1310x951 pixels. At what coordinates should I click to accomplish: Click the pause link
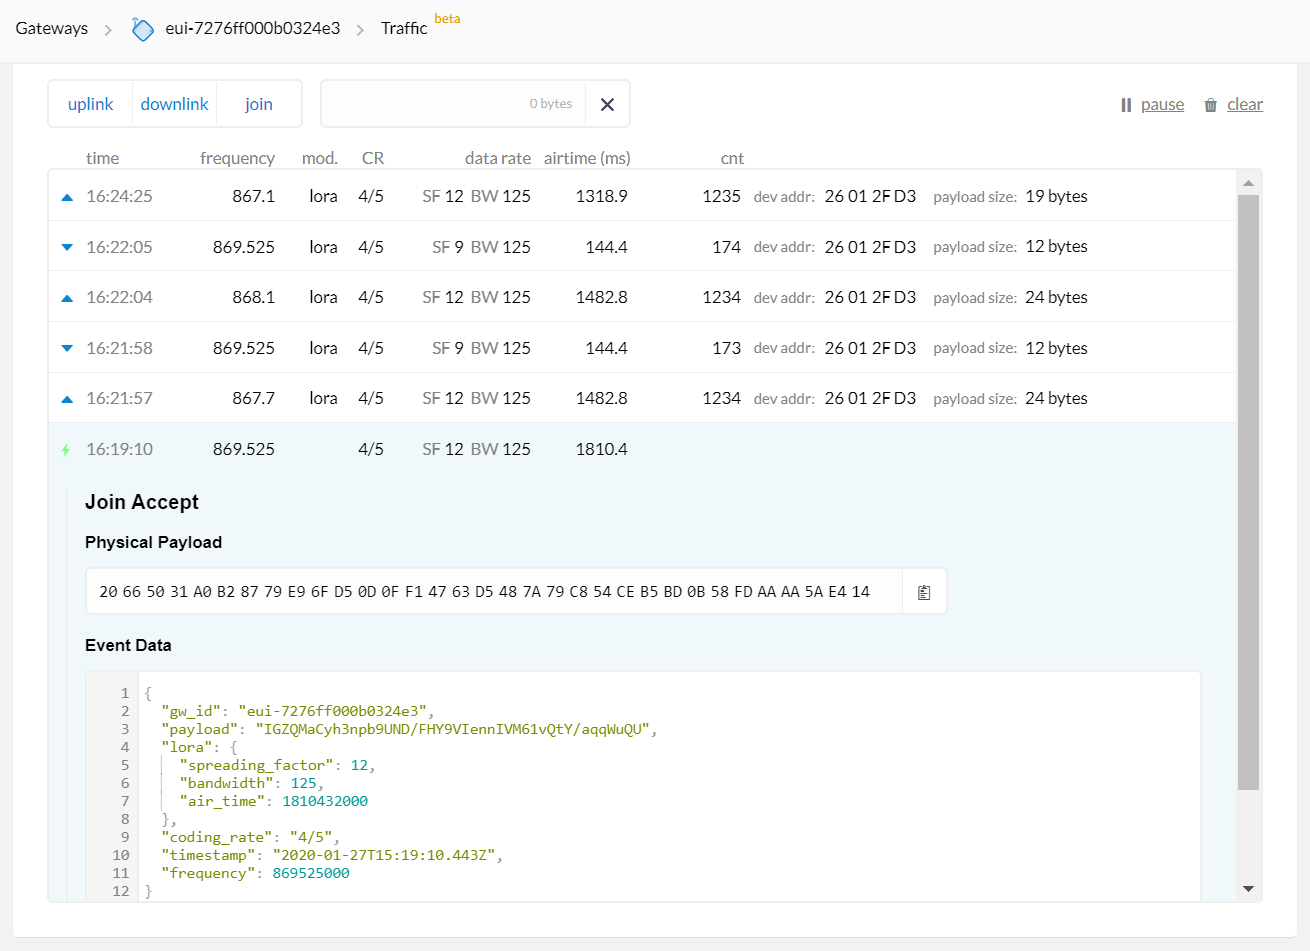(1162, 105)
